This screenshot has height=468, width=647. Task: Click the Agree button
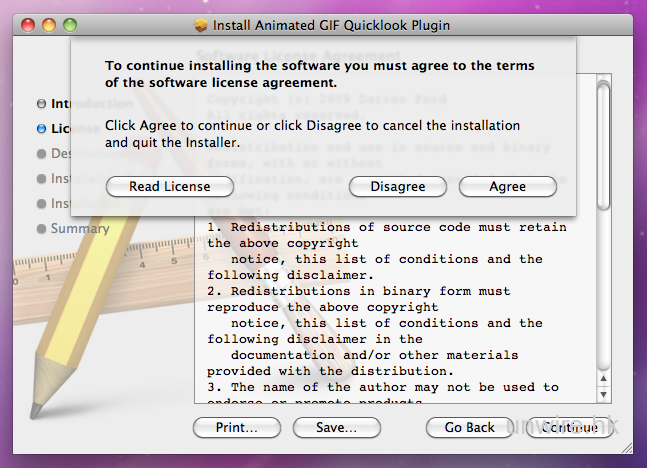[507, 187]
